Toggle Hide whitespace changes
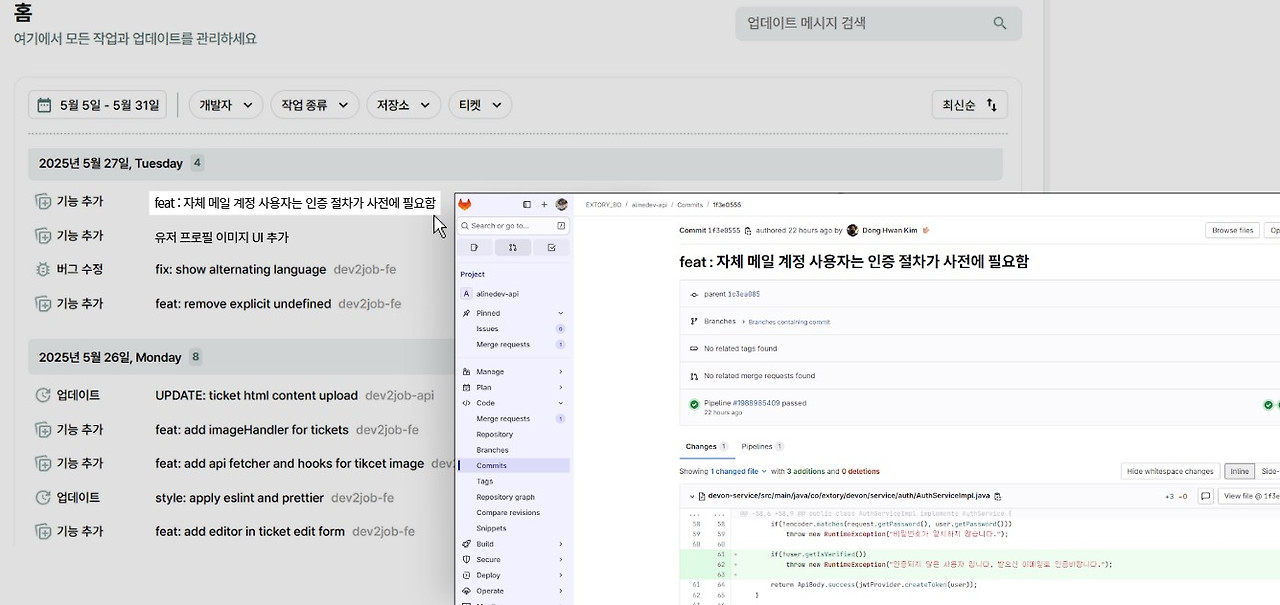This screenshot has width=1280, height=605. pyautogui.click(x=1172, y=470)
